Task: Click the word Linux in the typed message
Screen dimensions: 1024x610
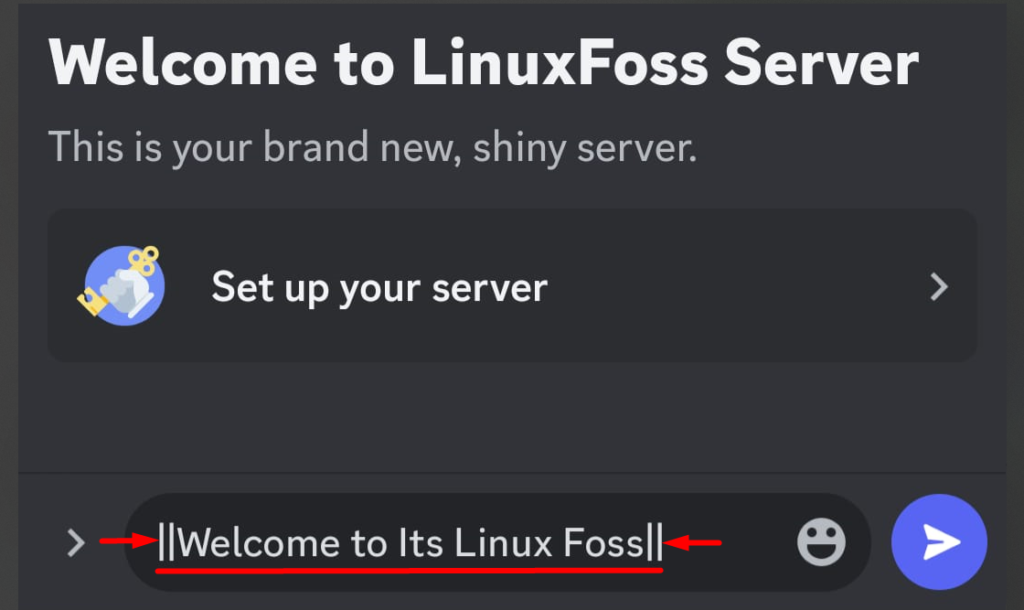Action: tap(503, 543)
